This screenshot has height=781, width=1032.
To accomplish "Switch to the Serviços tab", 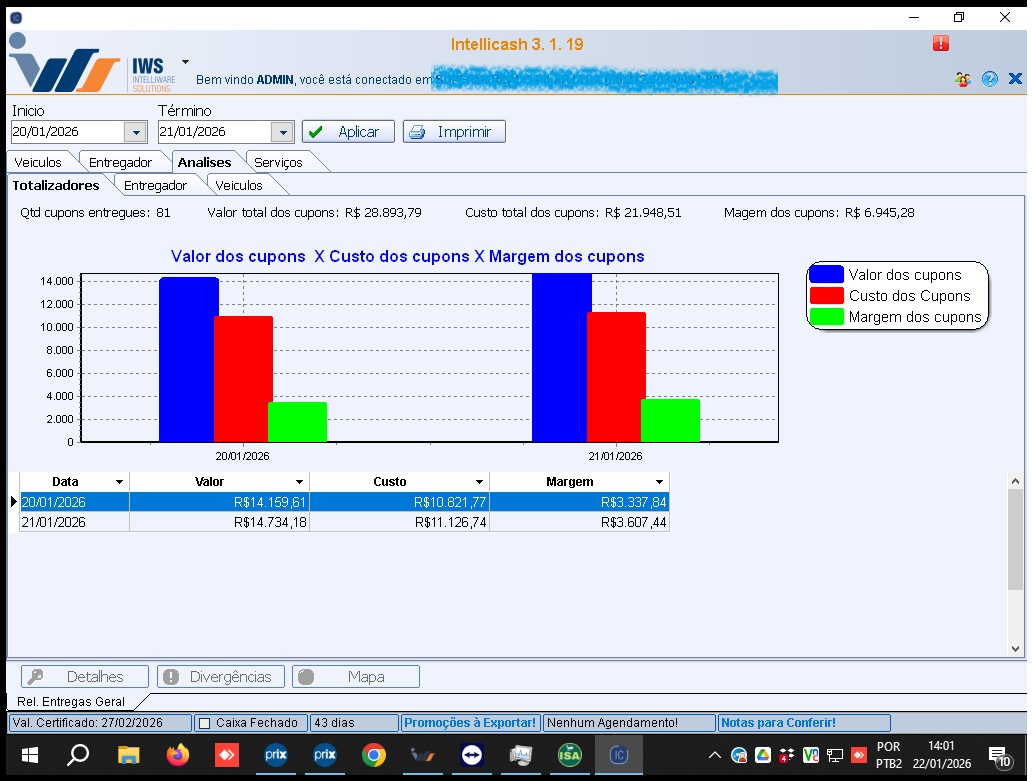I will (278, 162).
